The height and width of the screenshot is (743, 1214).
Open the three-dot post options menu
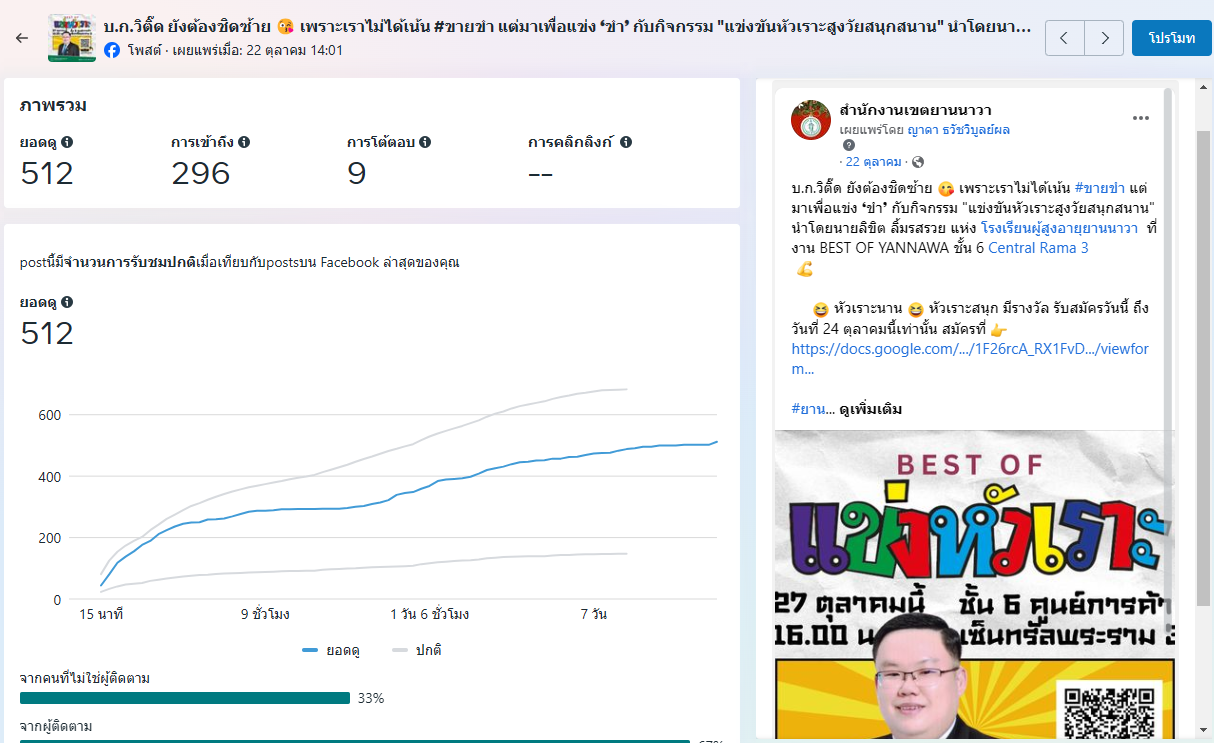pos(1141,118)
